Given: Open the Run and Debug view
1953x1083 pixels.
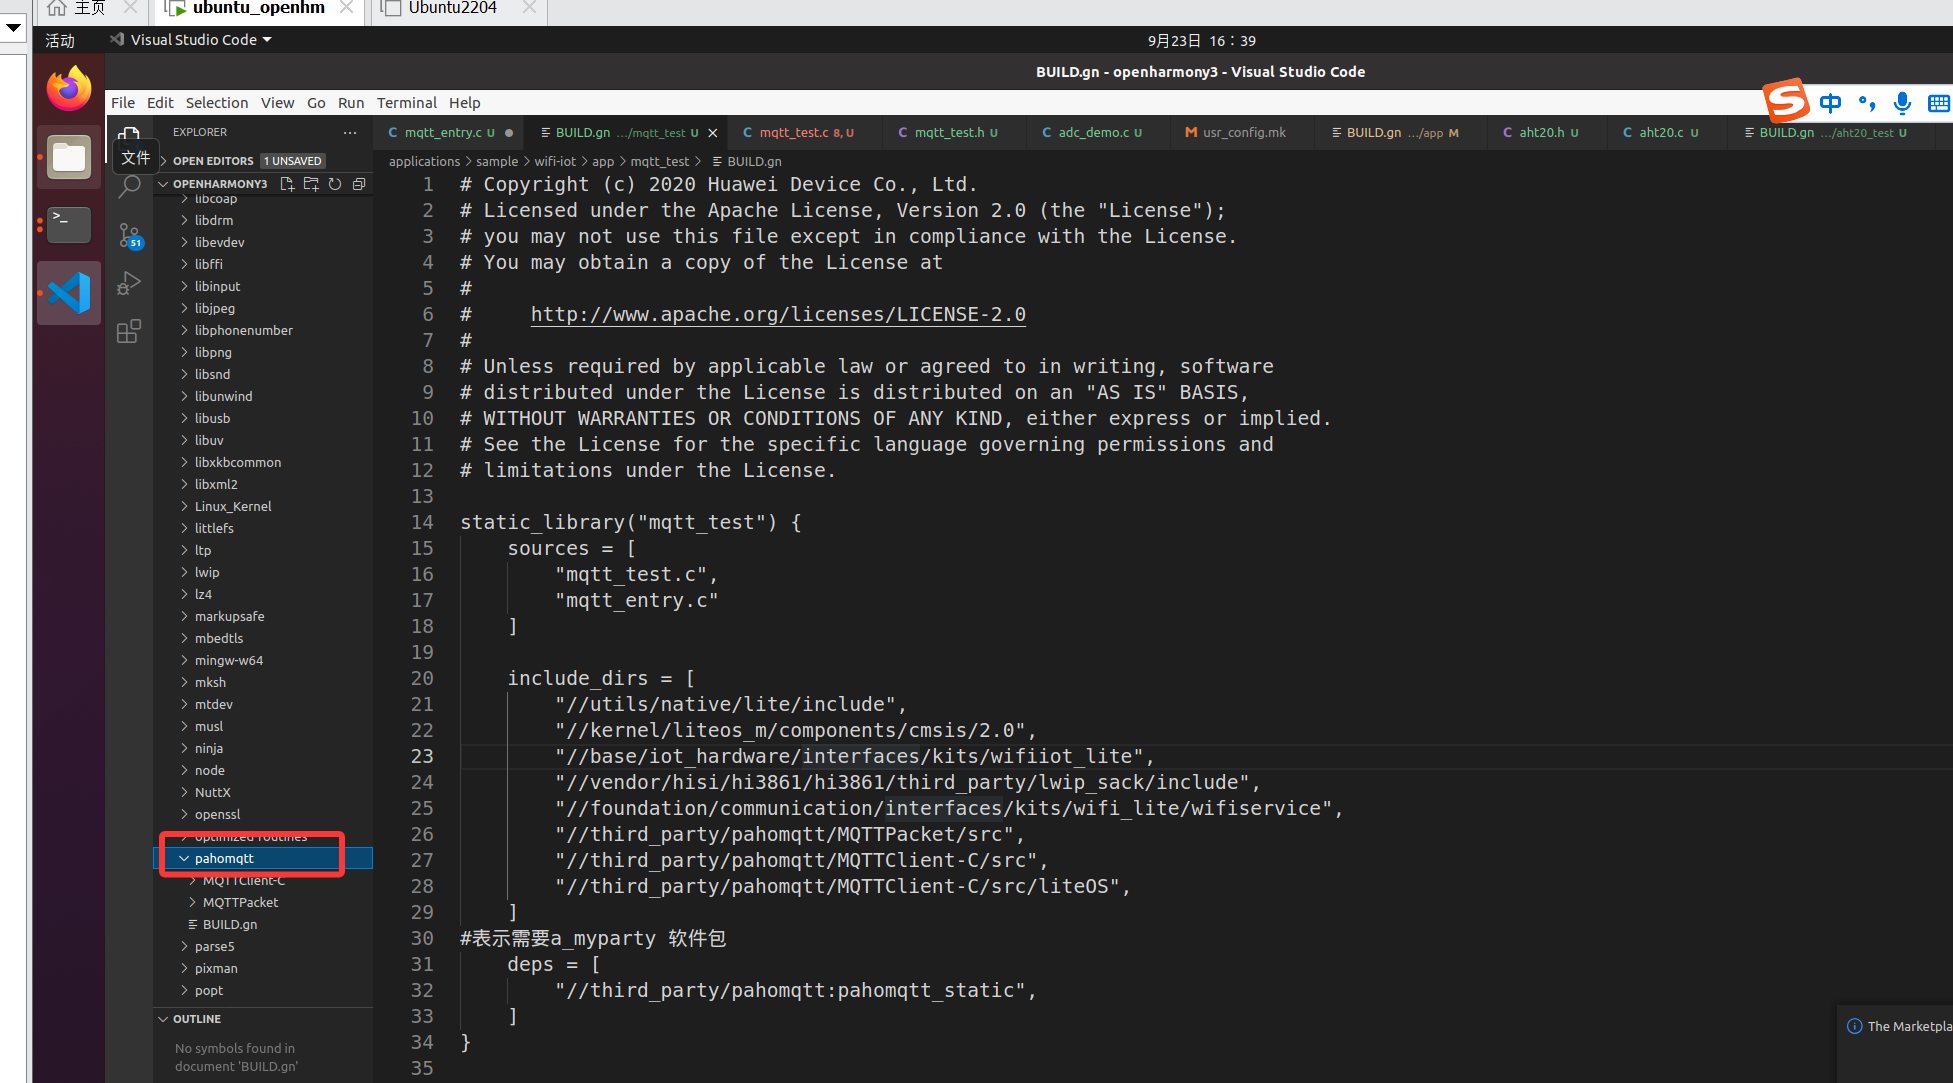Looking at the screenshot, I should [129, 284].
